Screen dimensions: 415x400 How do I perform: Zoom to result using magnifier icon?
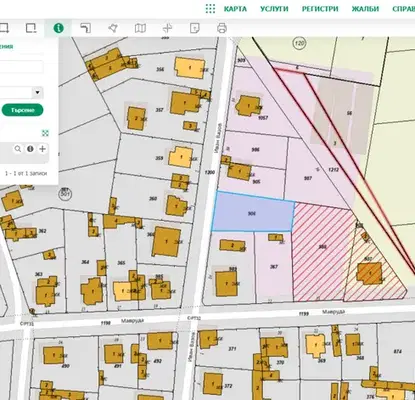pyautogui.click(x=18, y=149)
